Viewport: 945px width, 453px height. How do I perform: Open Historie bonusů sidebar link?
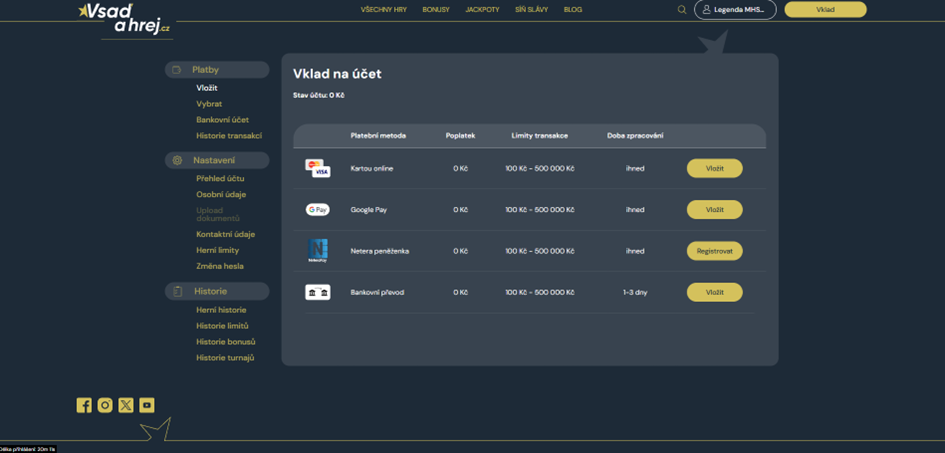click(x=226, y=342)
